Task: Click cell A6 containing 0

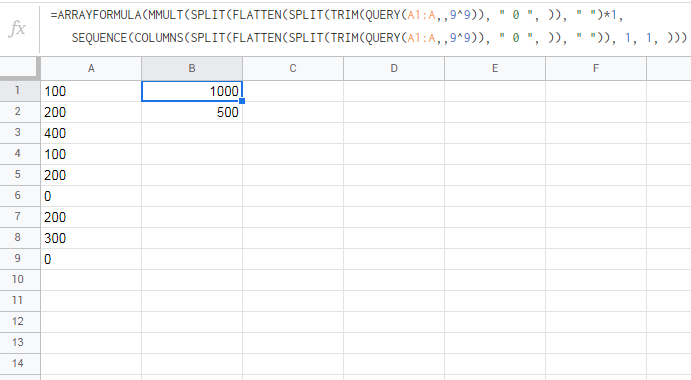Action: pos(91,196)
